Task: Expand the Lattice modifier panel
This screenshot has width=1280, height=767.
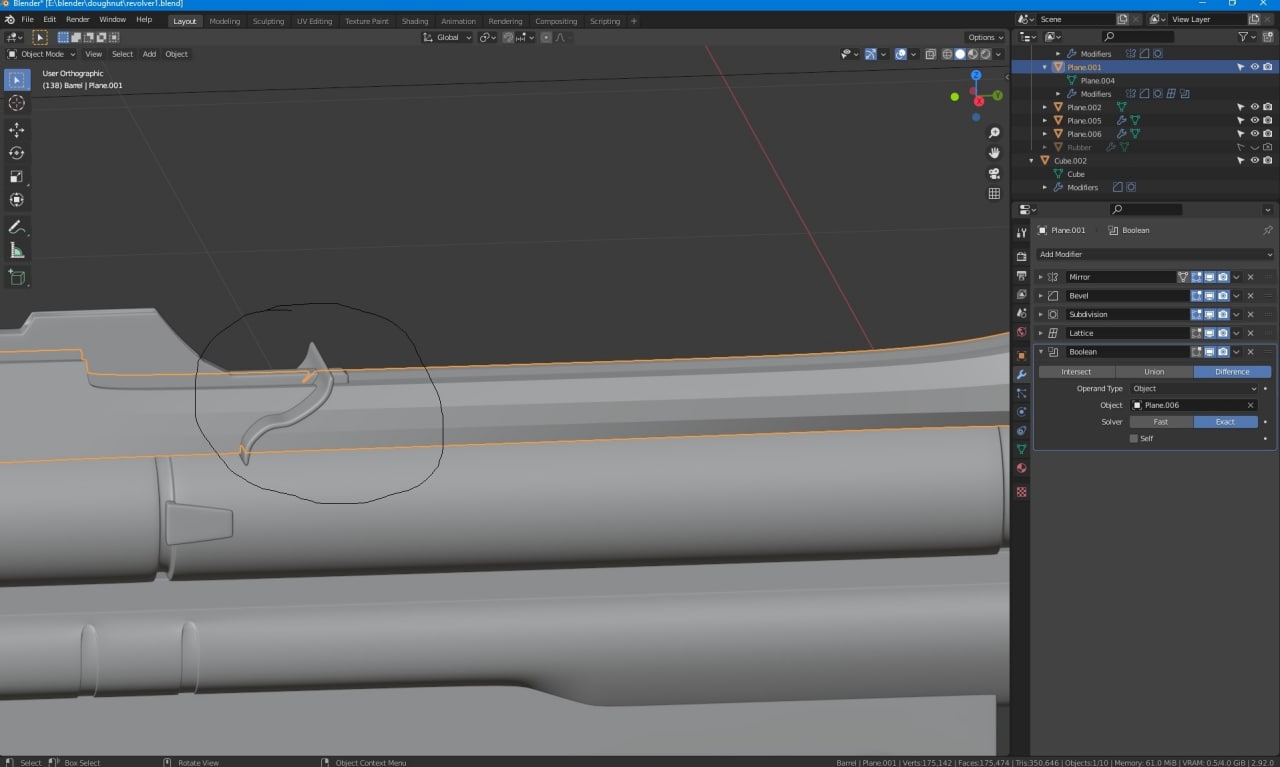Action: pyautogui.click(x=1040, y=333)
